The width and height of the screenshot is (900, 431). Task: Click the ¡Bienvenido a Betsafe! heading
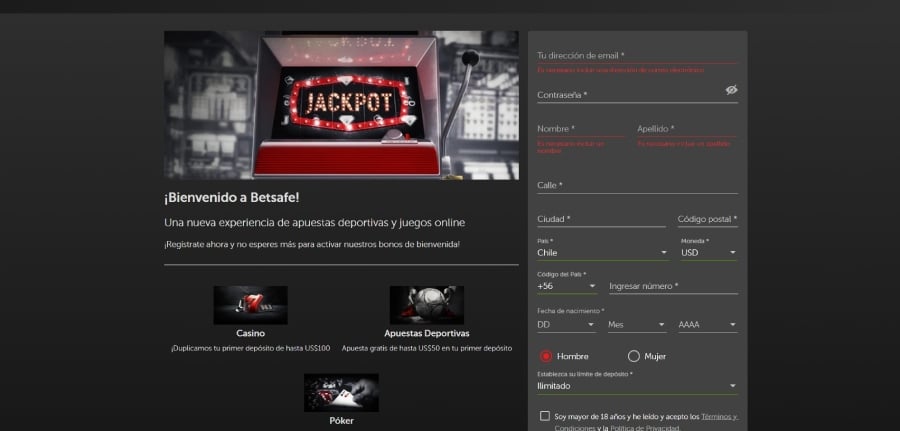click(231, 198)
